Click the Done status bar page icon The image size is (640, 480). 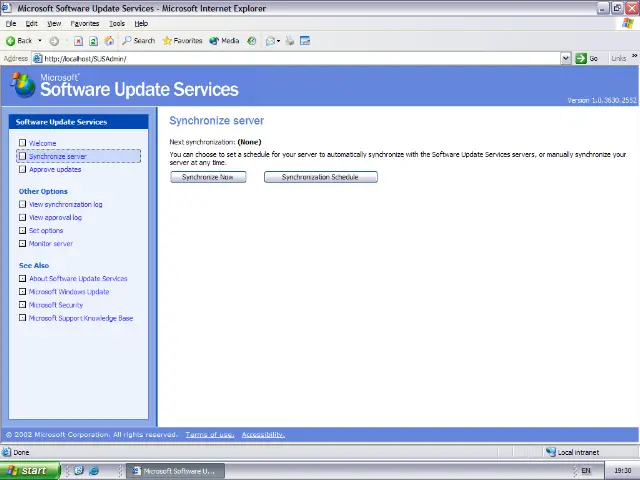point(6,452)
